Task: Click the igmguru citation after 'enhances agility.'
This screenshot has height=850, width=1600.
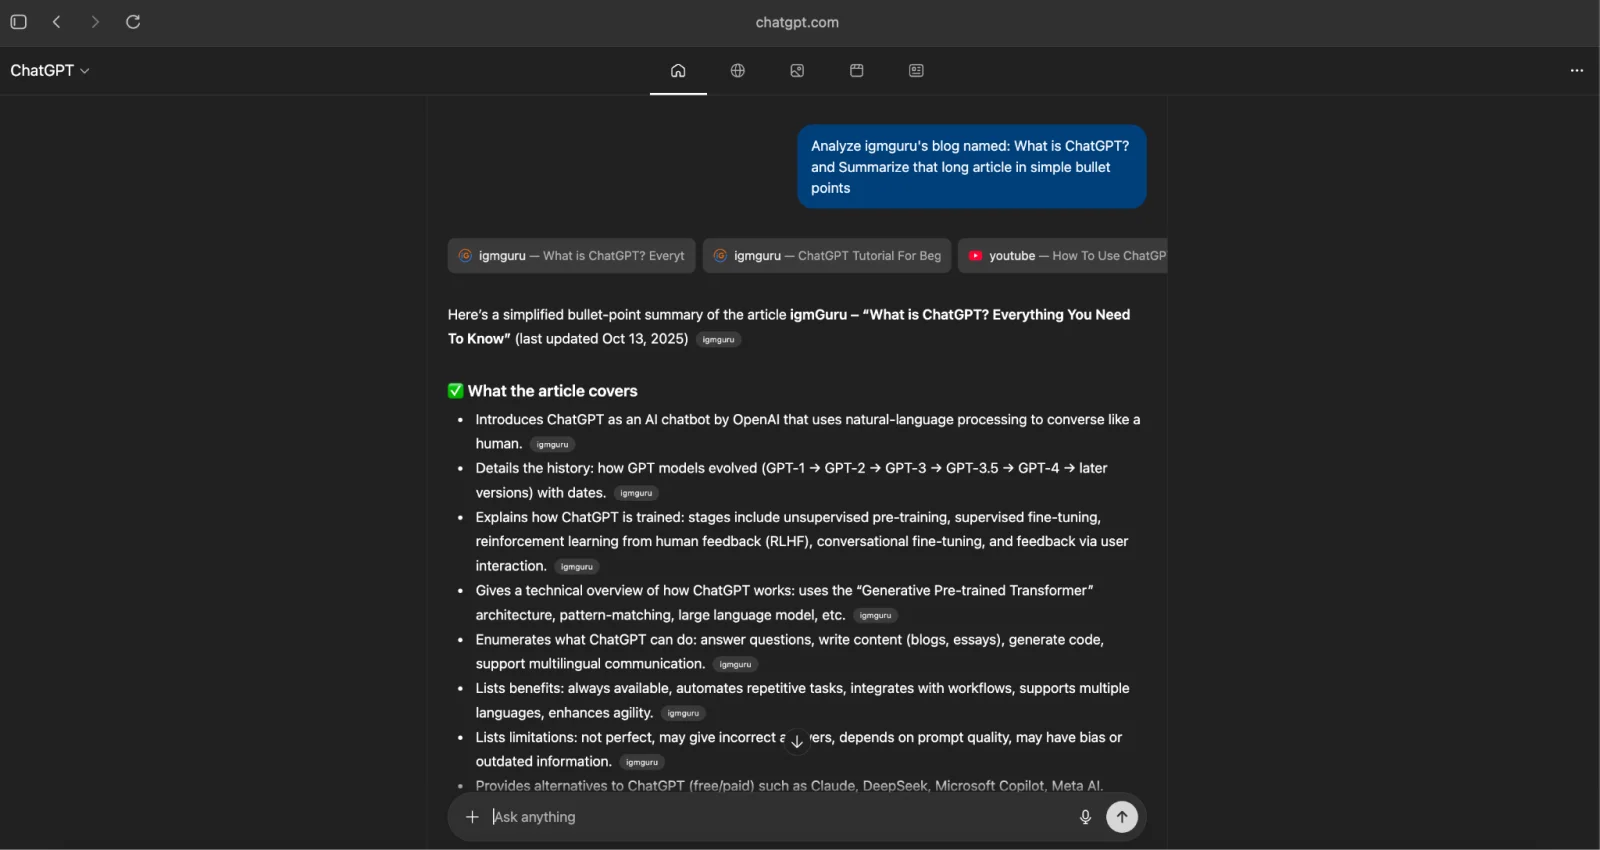Action: 683,714
